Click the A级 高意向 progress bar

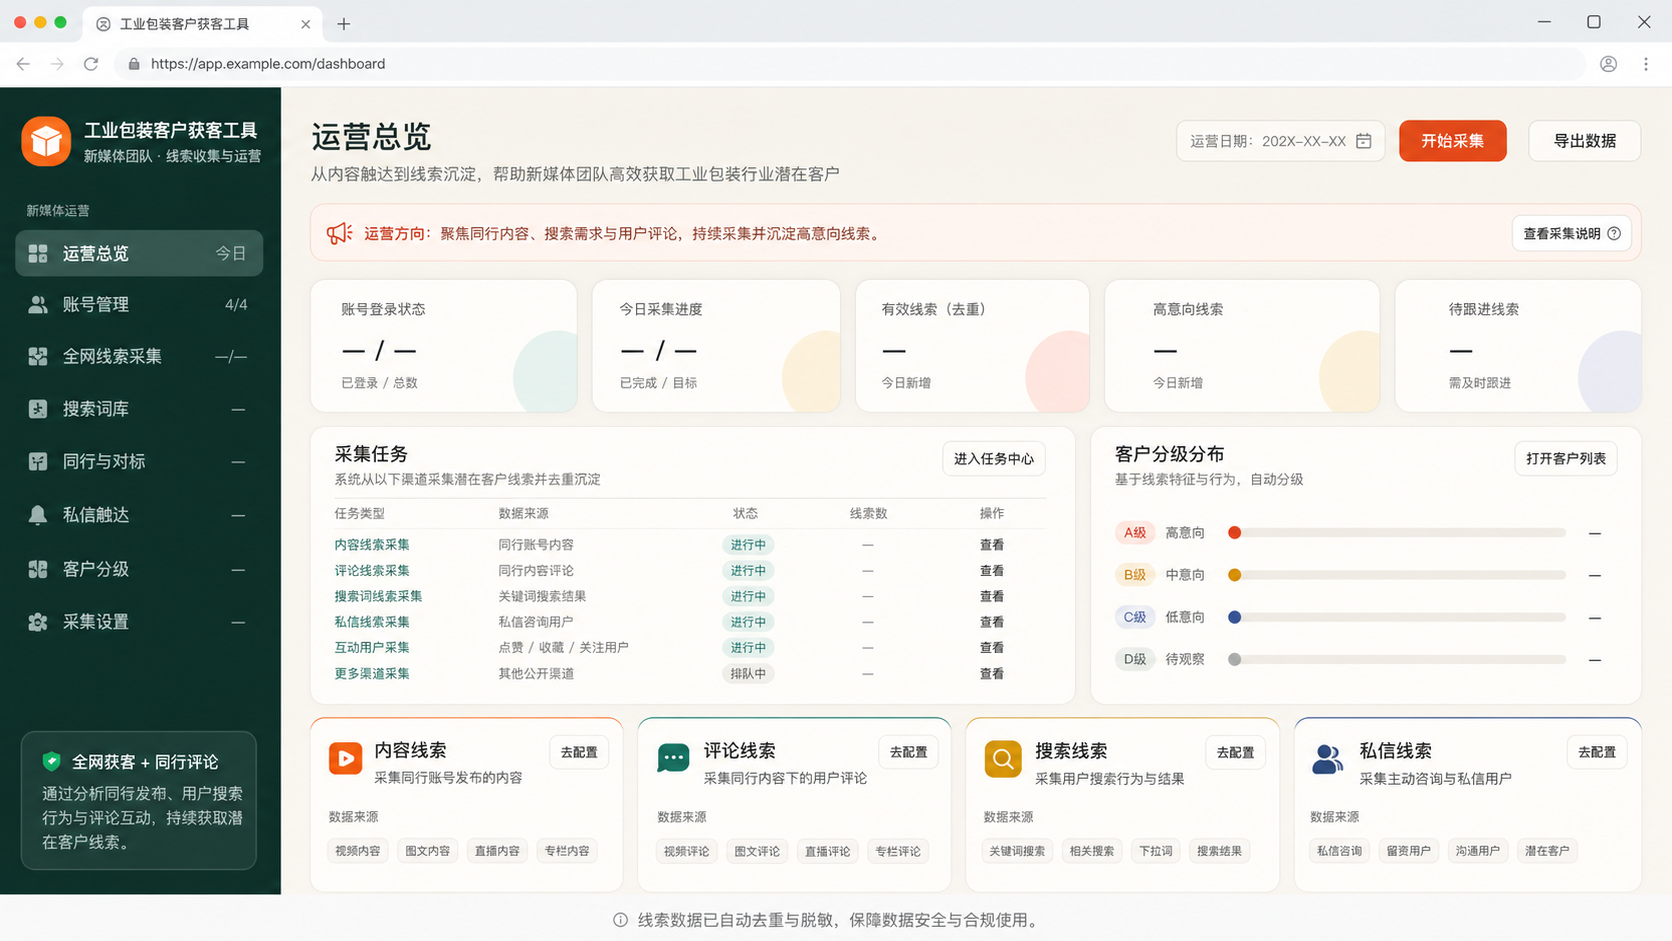tap(1397, 533)
